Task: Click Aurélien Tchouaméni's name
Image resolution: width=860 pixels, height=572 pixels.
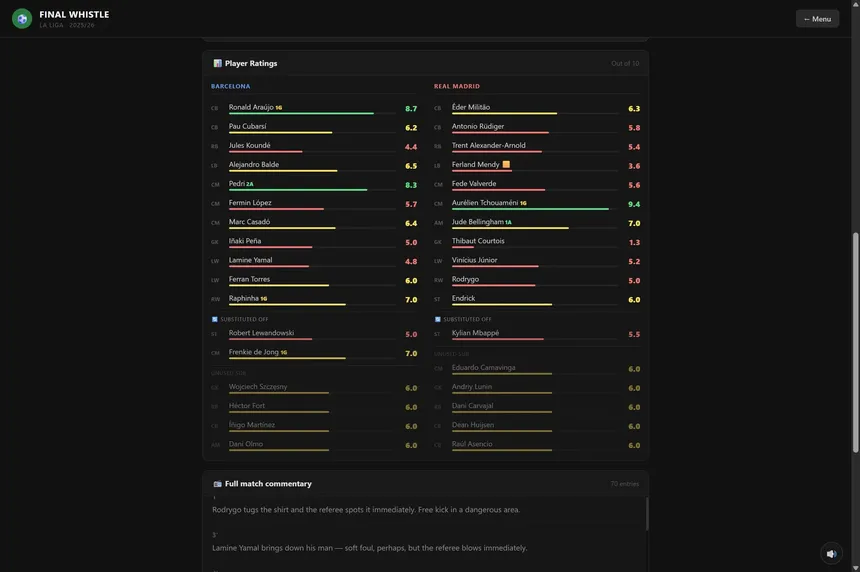Action: 485,202
